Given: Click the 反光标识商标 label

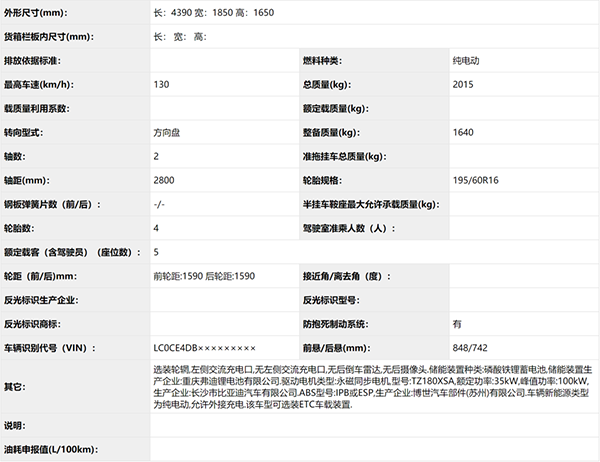Looking at the screenshot, I should pyautogui.click(x=32, y=324).
